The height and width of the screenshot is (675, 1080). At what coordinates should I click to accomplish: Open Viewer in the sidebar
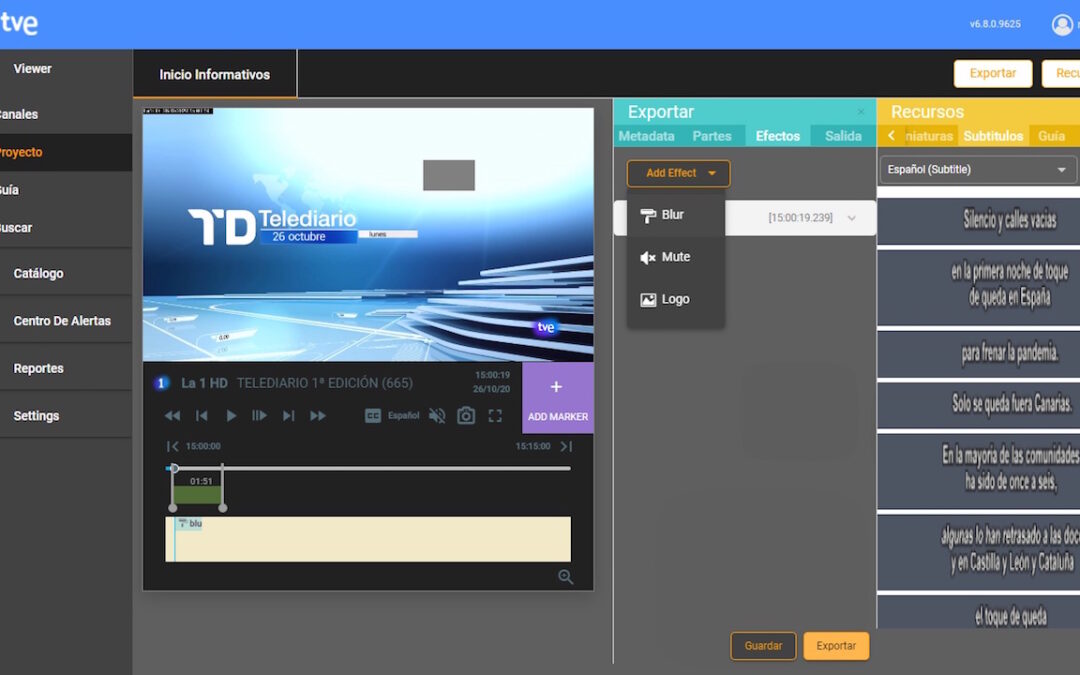pyautogui.click(x=32, y=69)
